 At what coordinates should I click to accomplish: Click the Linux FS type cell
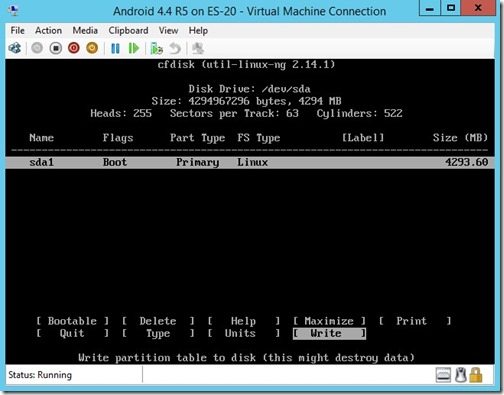252,162
